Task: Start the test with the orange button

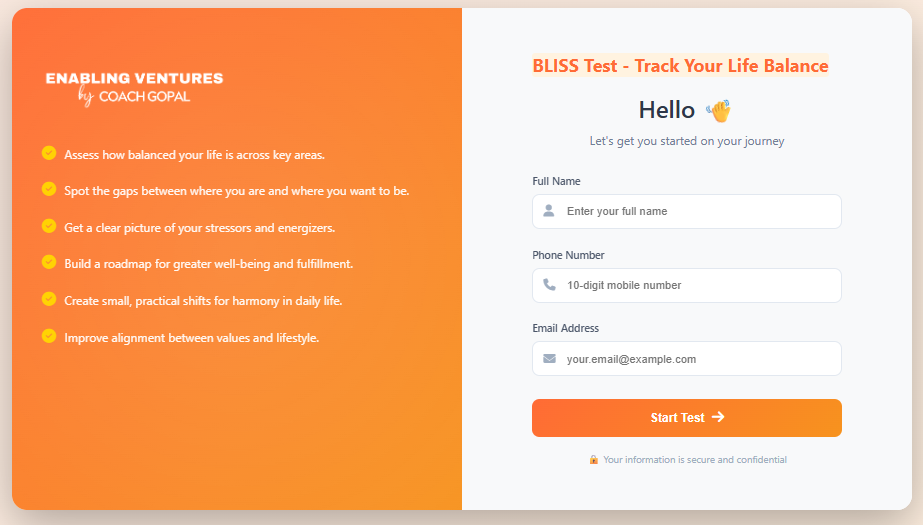Action: (x=686, y=418)
